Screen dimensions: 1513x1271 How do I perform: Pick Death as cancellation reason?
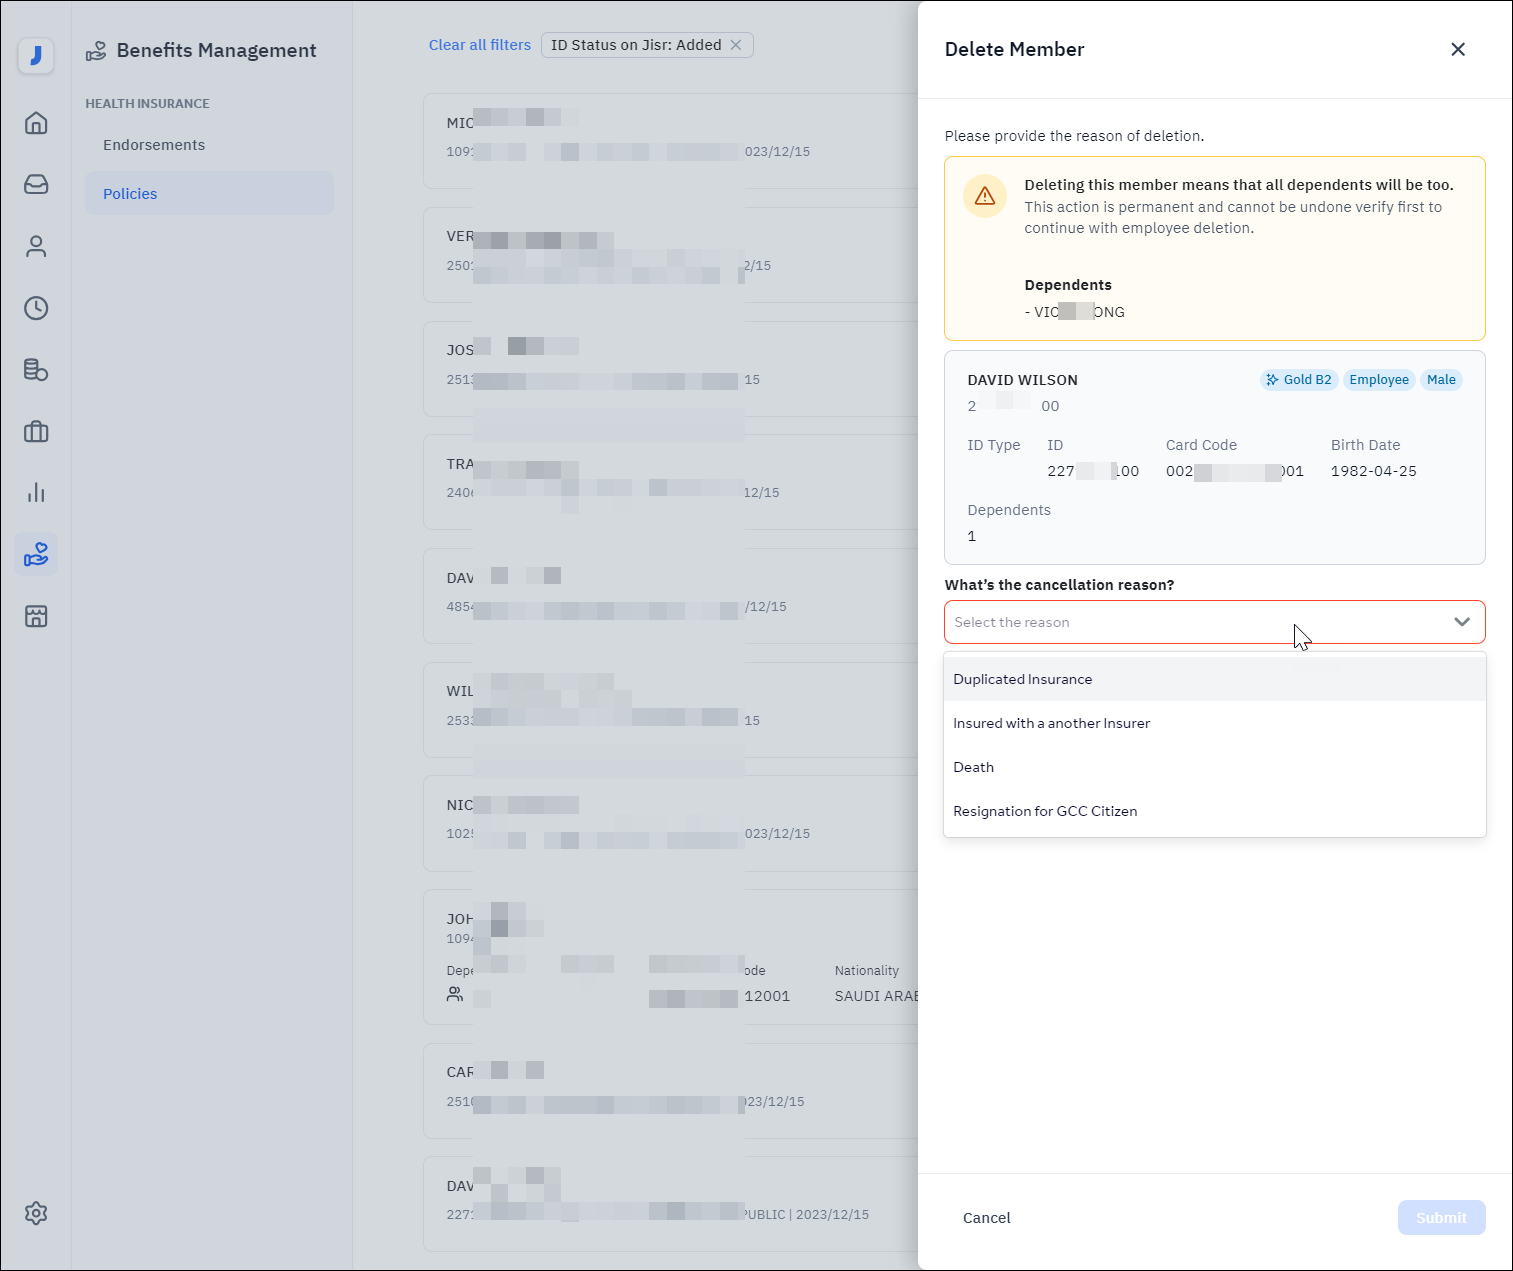tap(973, 767)
